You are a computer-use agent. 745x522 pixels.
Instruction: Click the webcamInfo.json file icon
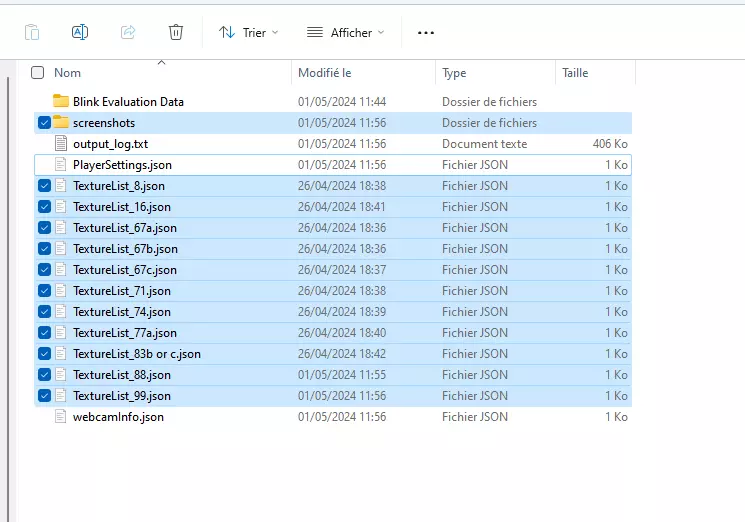pyautogui.click(x=61, y=417)
